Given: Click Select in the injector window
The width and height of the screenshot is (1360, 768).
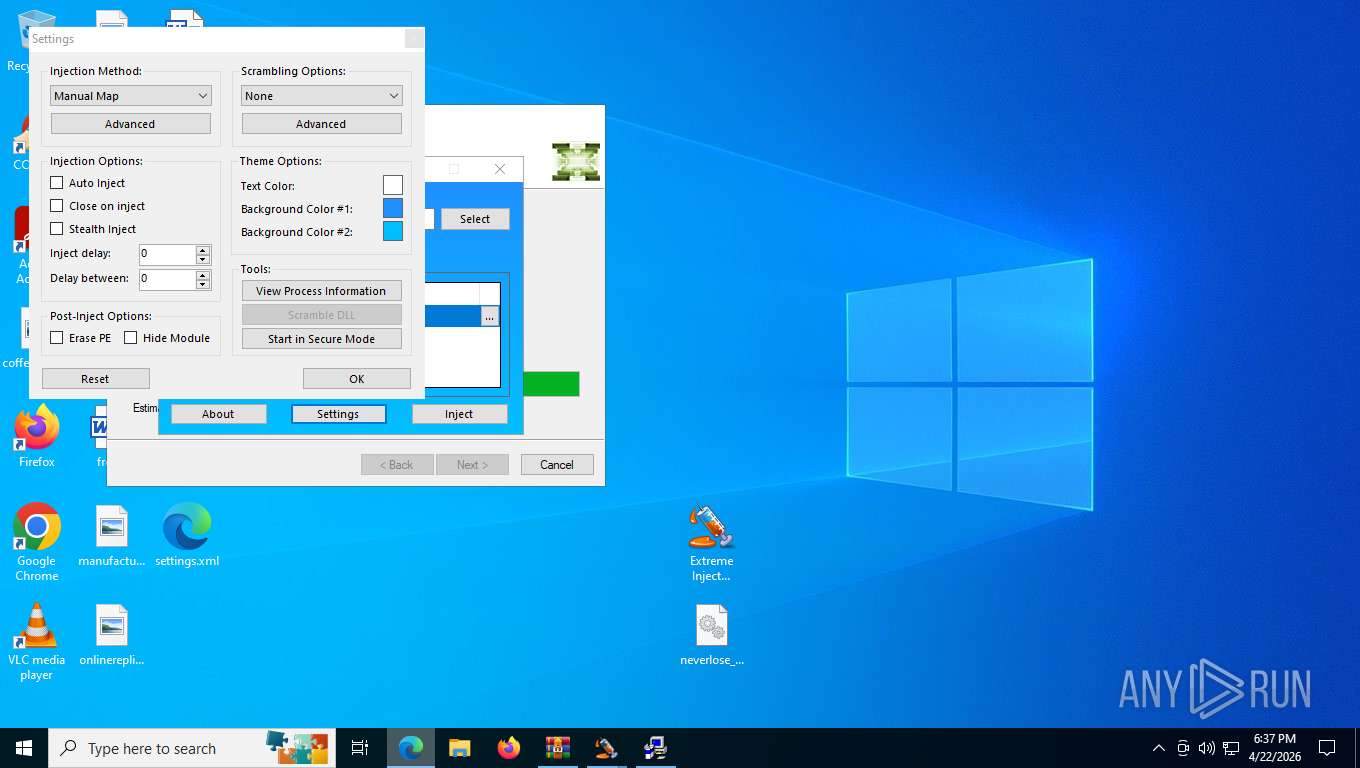Looking at the screenshot, I should tap(475, 219).
